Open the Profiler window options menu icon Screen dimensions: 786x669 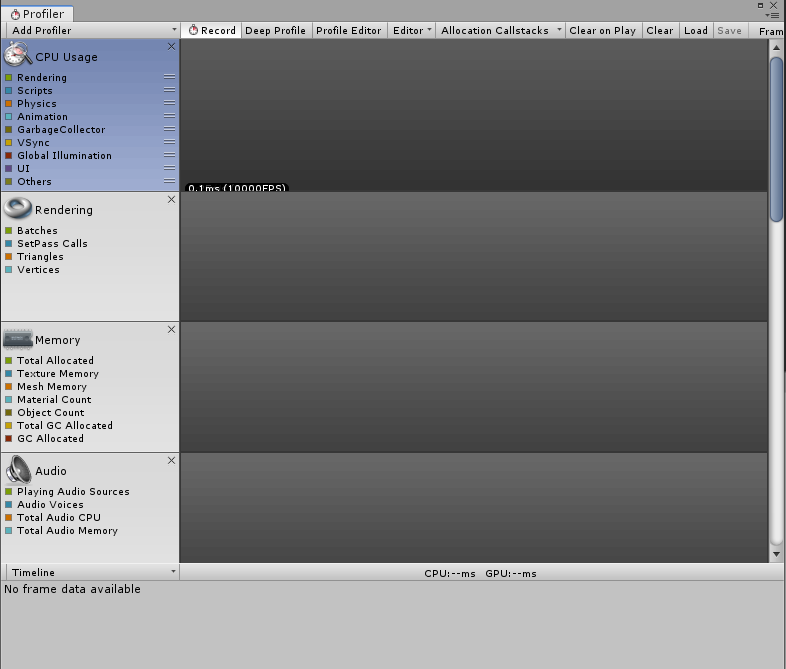(773, 15)
